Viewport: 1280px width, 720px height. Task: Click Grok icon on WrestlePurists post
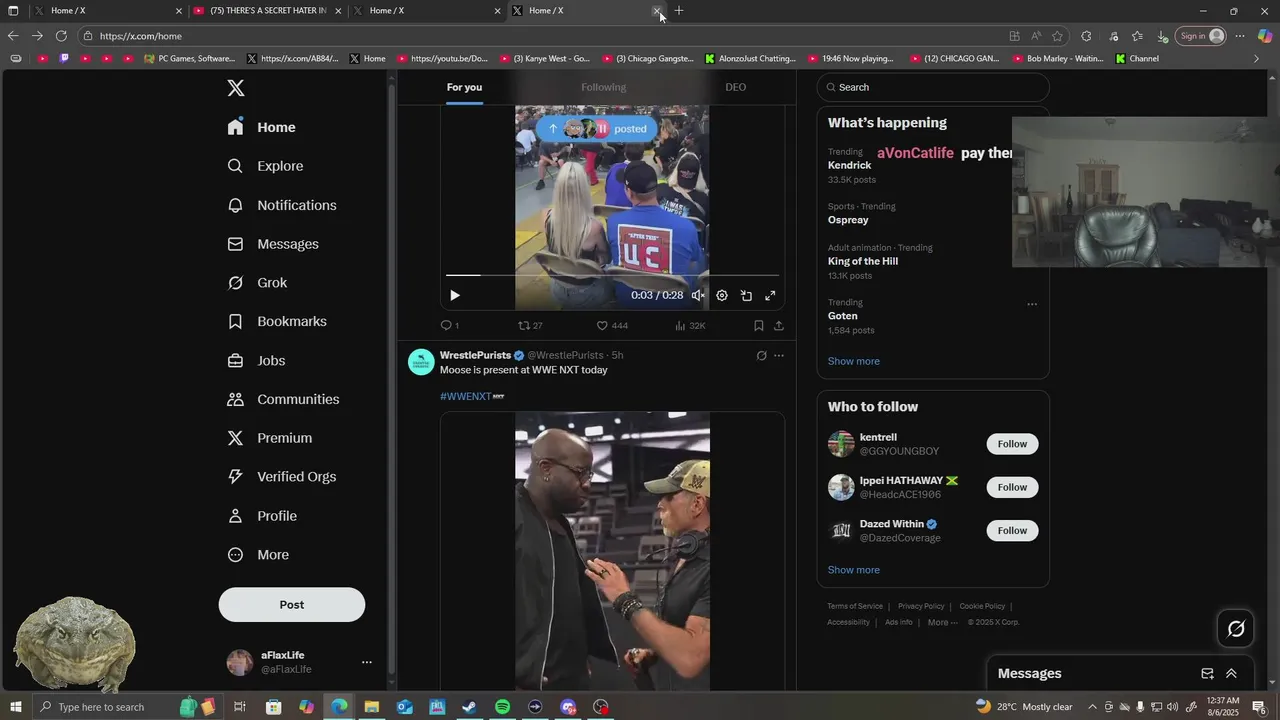pyautogui.click(x=761, y=355)
